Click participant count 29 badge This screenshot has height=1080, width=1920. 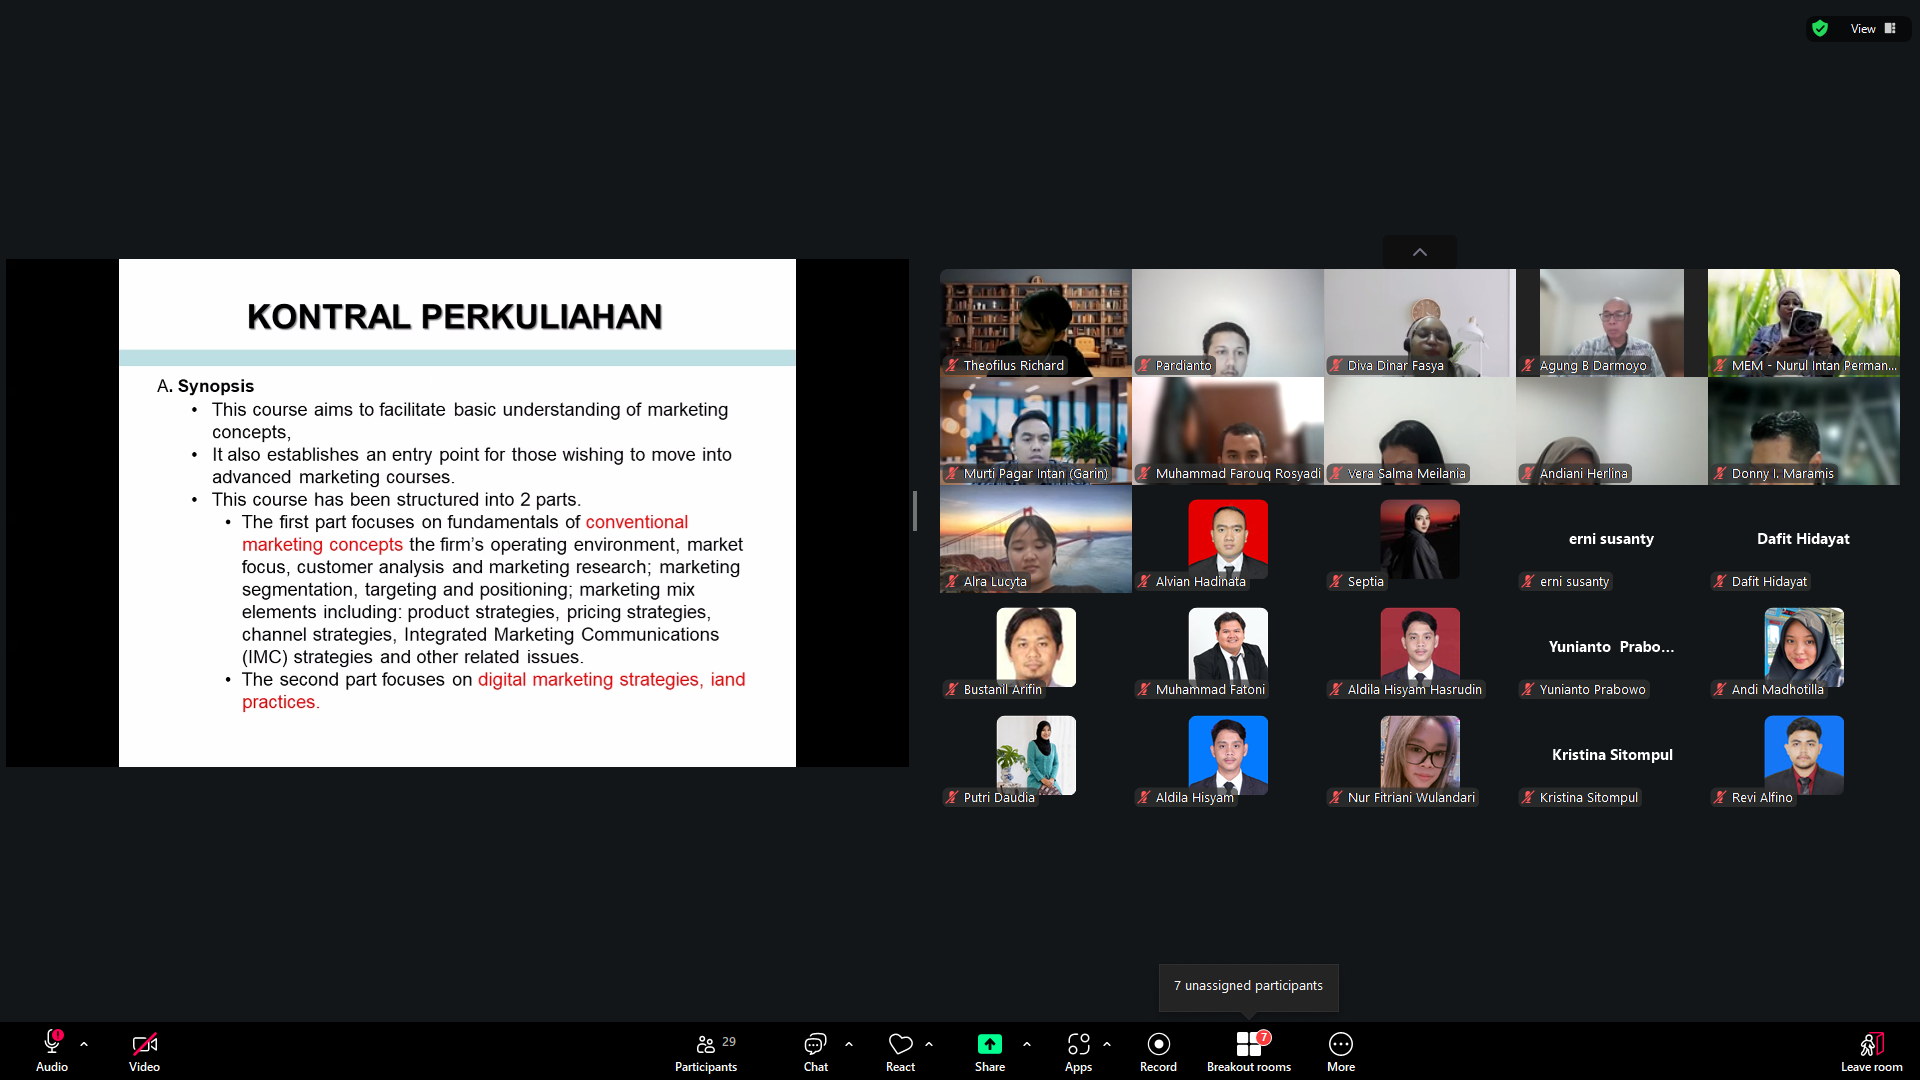[729, 1041]
